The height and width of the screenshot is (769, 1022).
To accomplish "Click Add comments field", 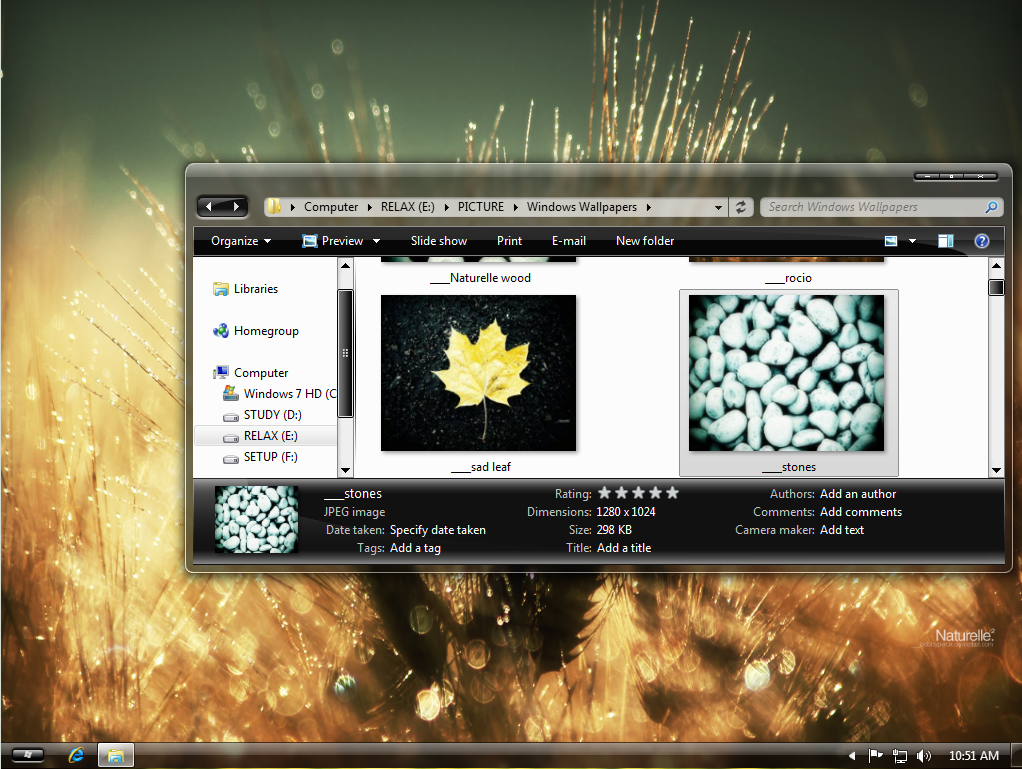I will pos(860,512).
